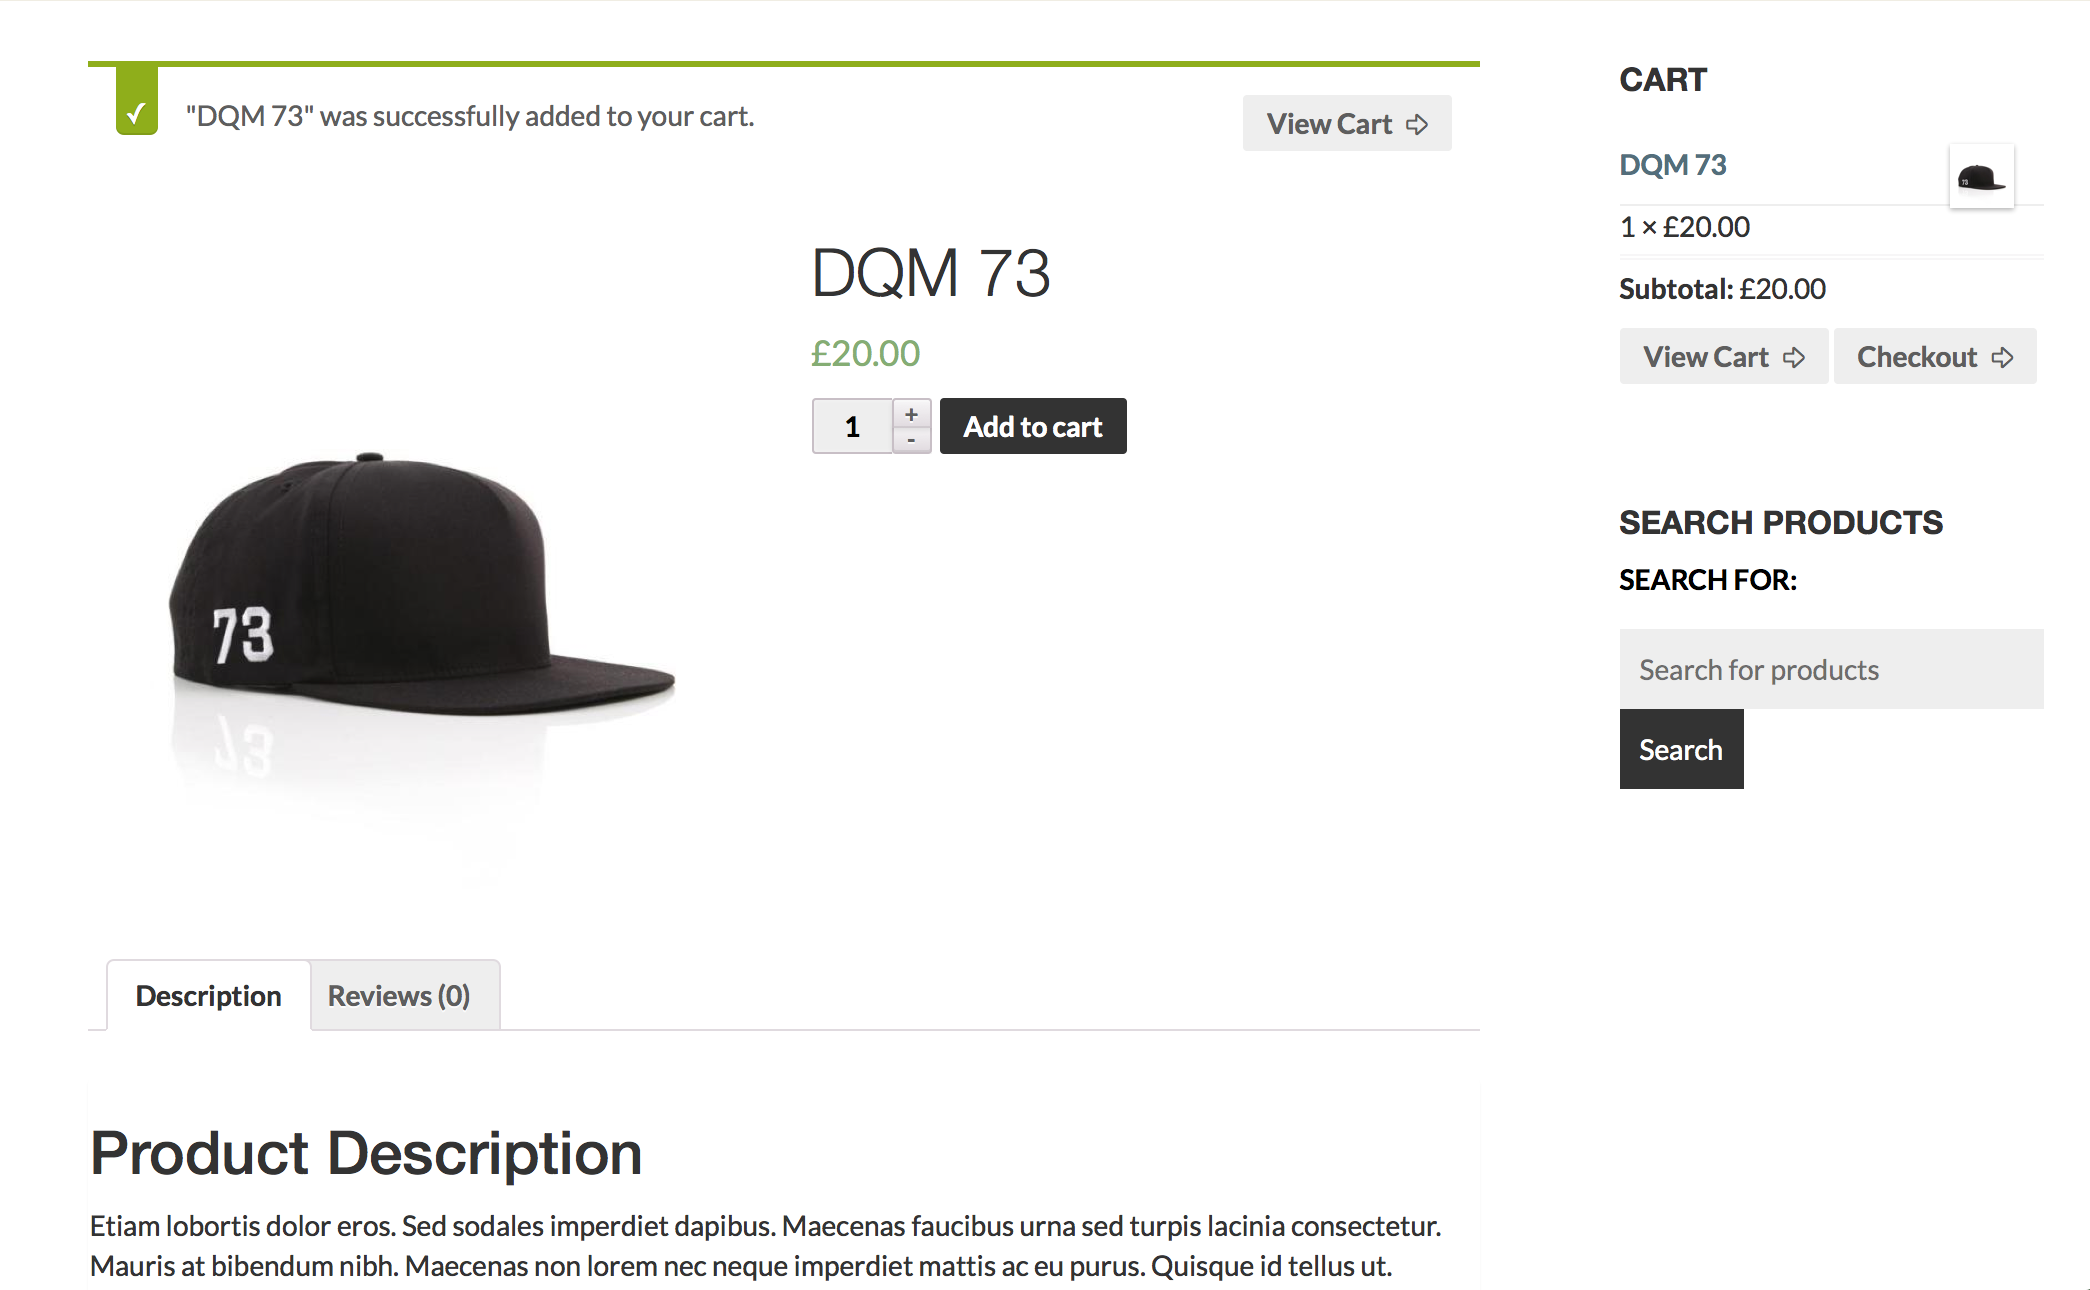The image size is (2090, 1290).
Task: Click the View Cart button in the notification banner
Action: coord(1347,123)
